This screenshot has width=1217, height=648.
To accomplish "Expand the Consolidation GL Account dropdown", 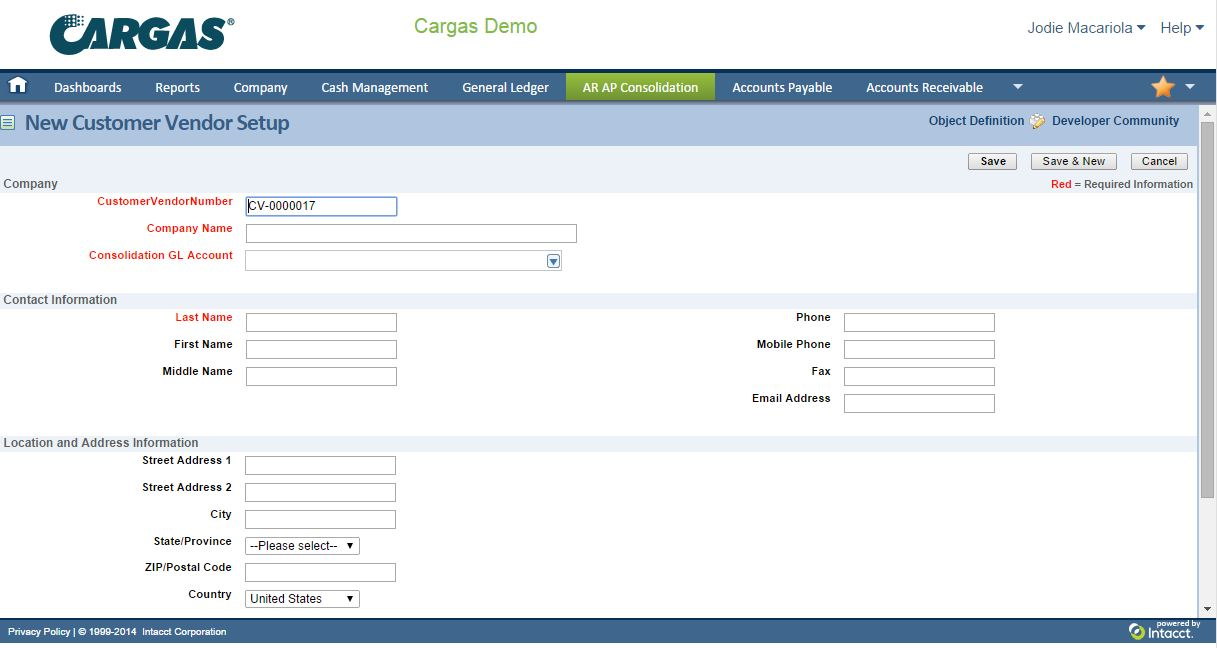I will (553, 261).
